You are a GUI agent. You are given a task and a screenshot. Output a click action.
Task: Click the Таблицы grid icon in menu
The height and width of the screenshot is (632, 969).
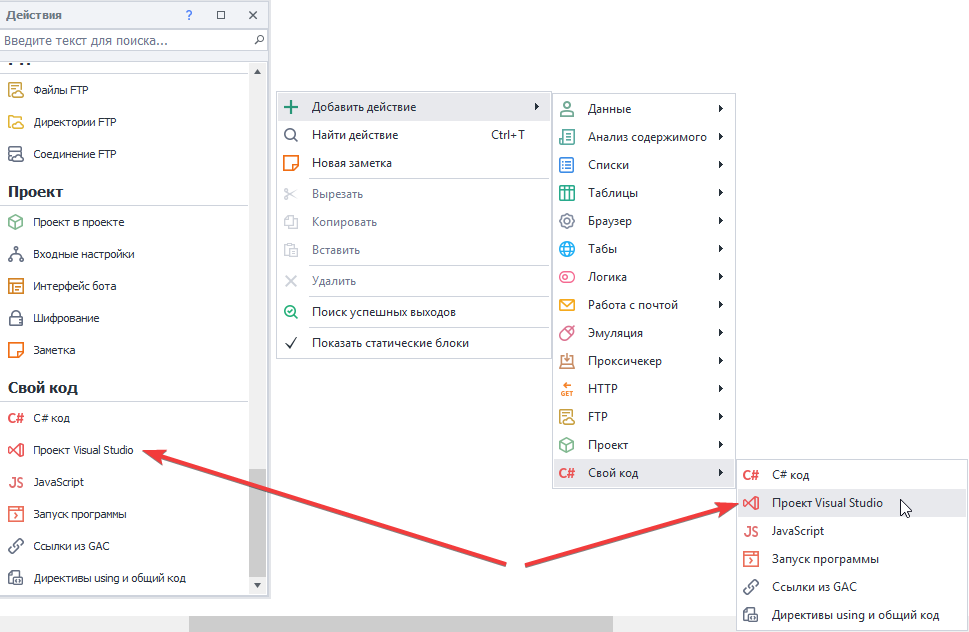tap(567, 193)
